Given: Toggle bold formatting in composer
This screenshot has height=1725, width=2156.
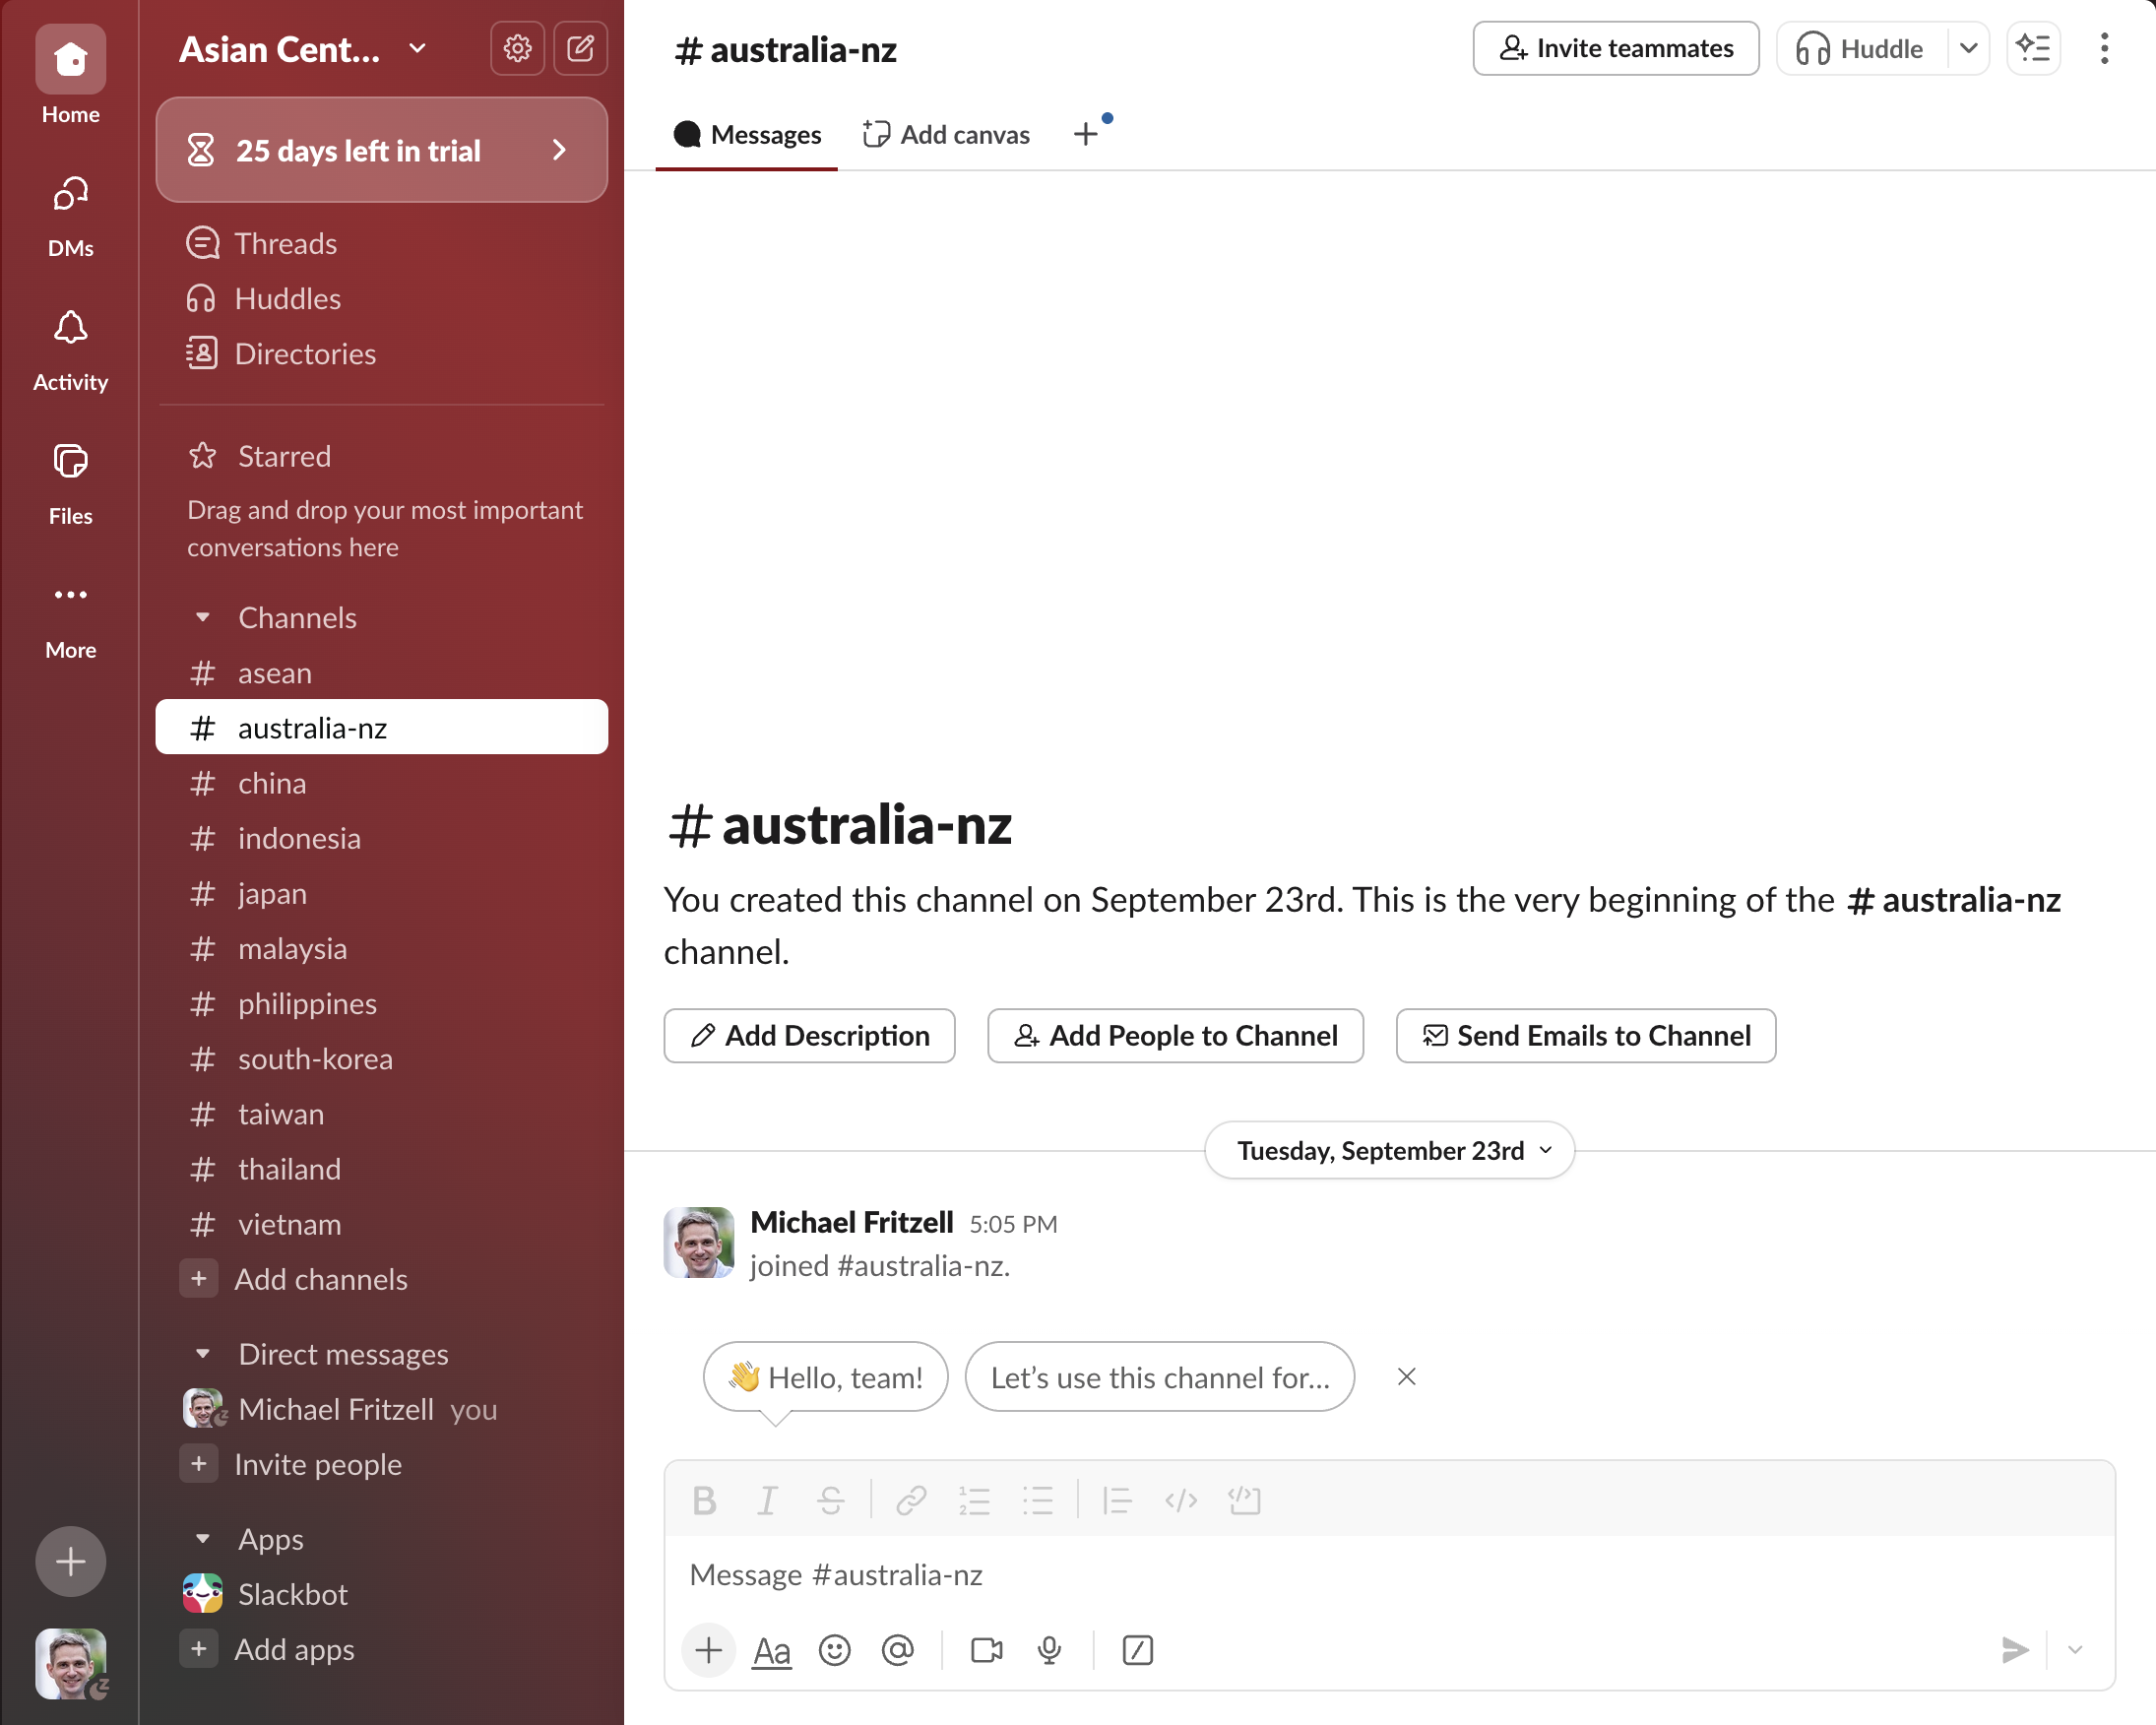Looking at the screenshot, I should pyautogui.click(x=704, y=1500).
